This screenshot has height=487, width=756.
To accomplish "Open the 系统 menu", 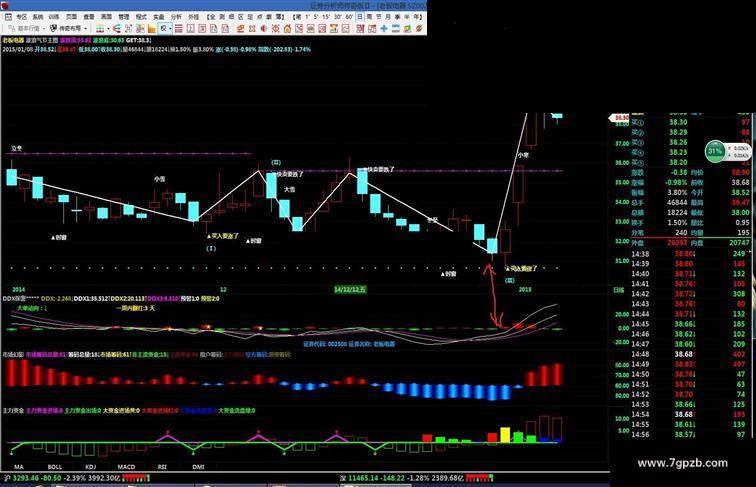I will pyautogui.click(x=38, y=17).
